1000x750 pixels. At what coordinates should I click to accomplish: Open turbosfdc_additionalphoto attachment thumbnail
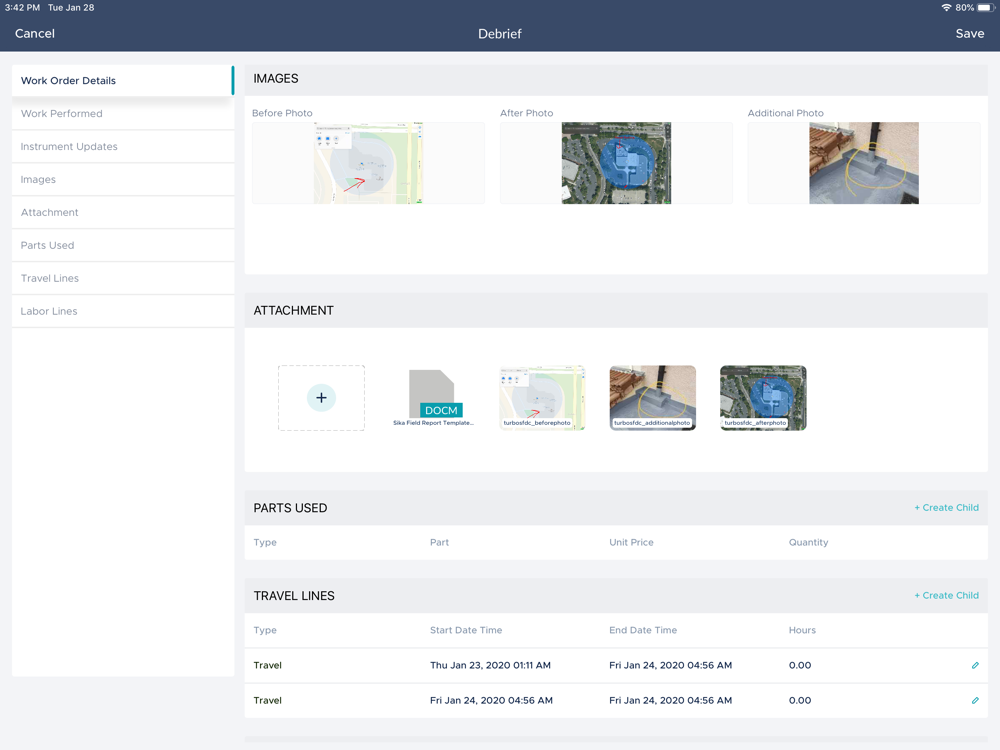click(652, 398)
